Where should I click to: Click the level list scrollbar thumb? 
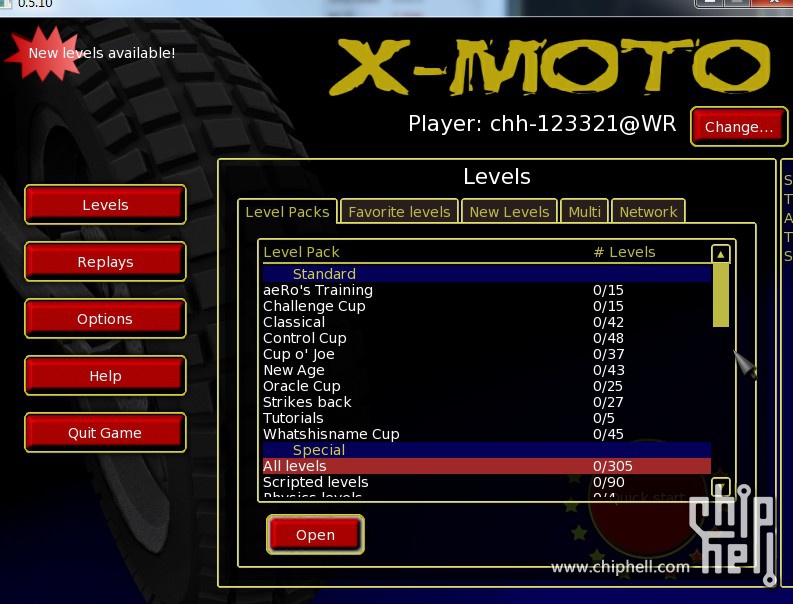click(x=720, y=295)
